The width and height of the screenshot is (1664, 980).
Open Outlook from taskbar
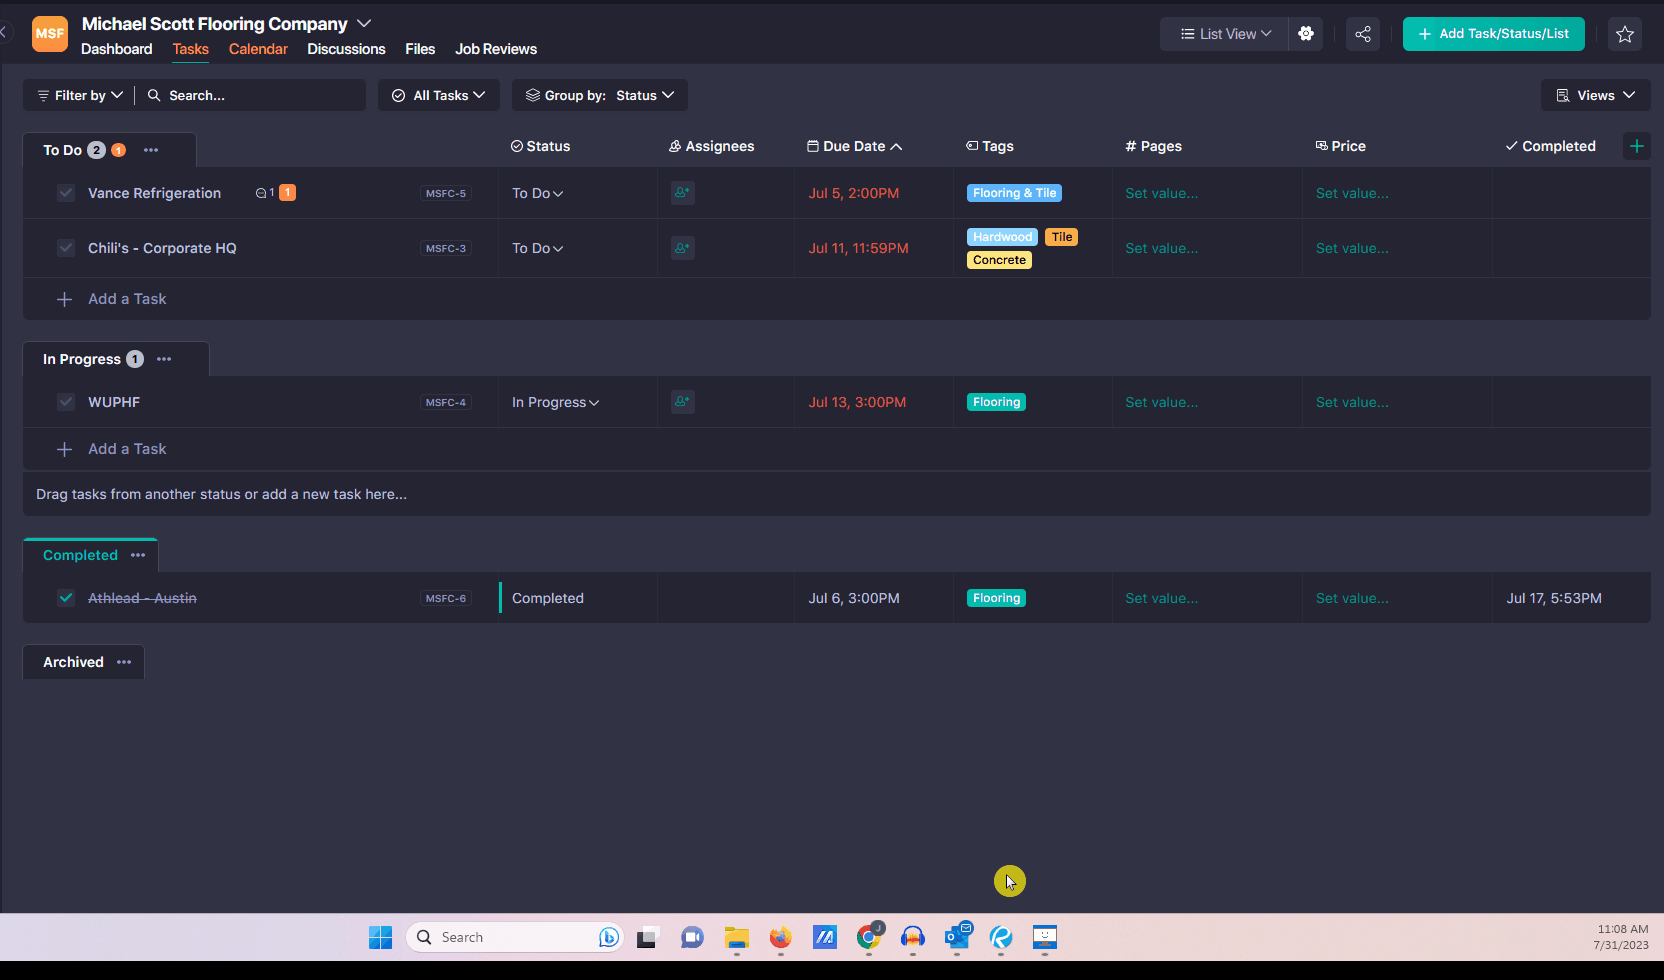[957, 937]
